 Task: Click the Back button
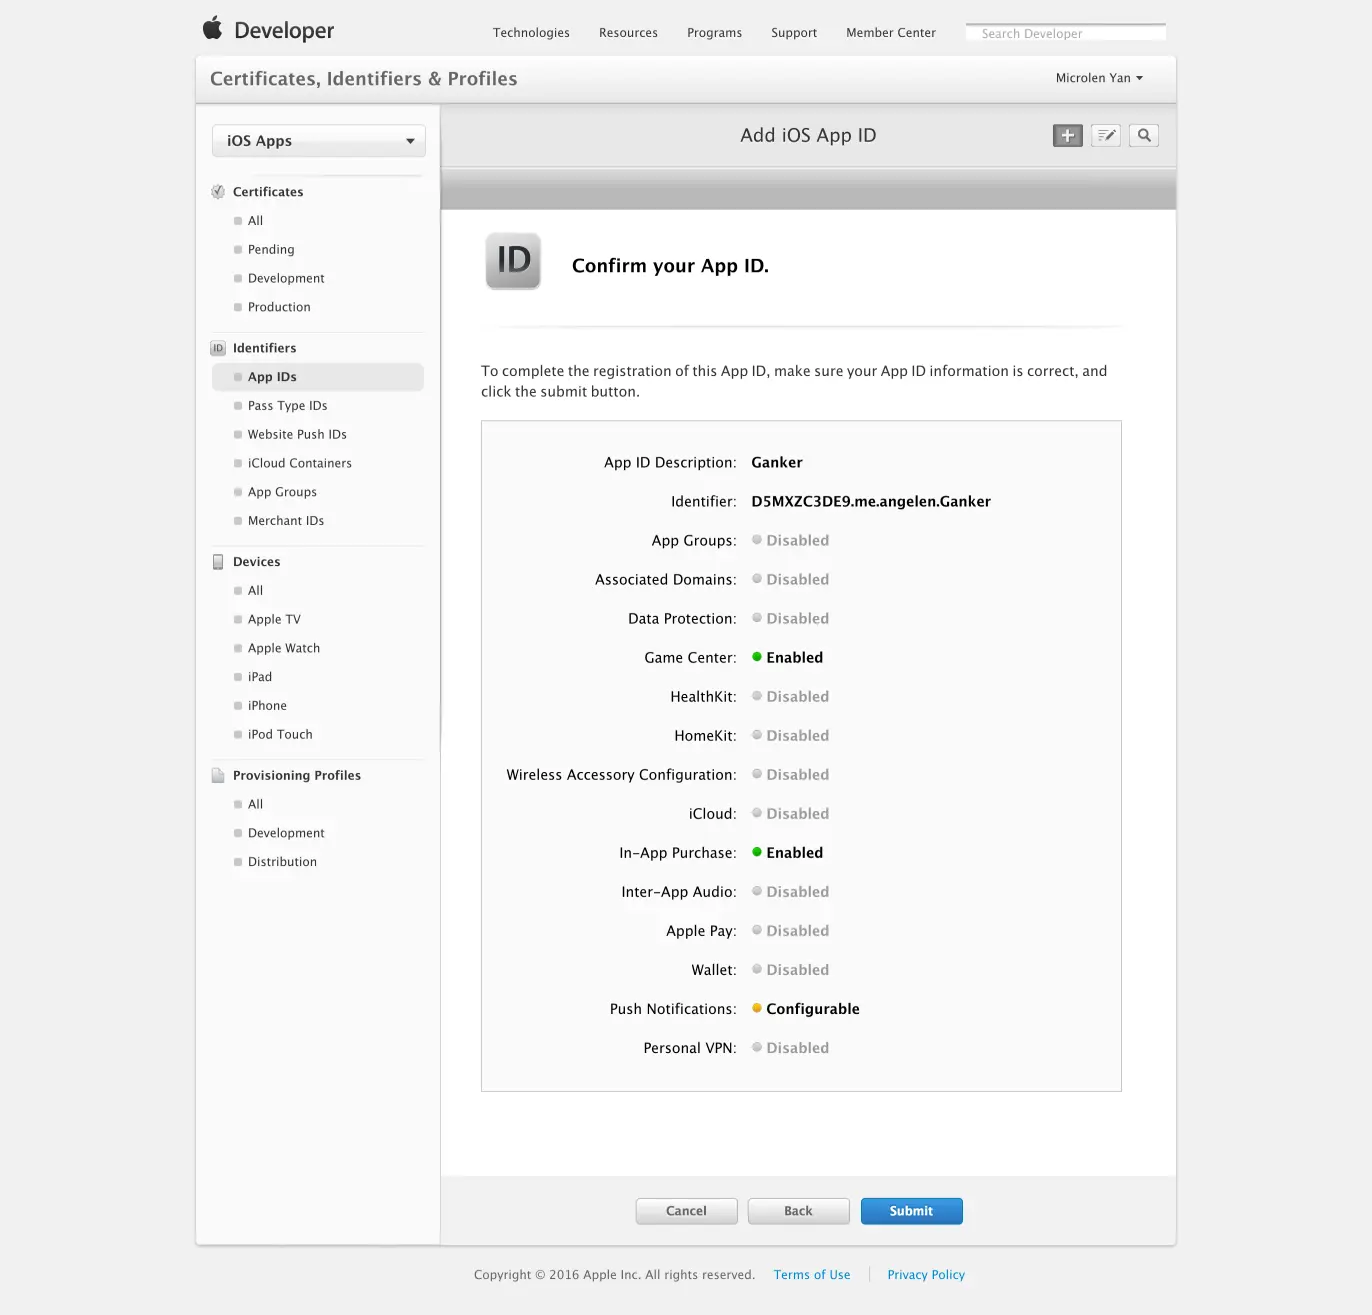pyautogui.click(x=799, y=1211)
